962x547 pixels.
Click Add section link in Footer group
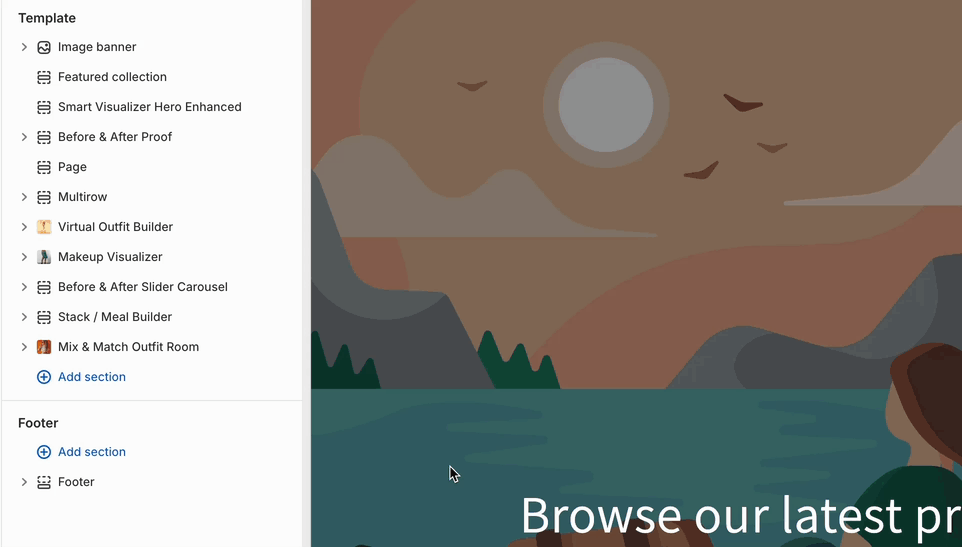pos(91,452)
